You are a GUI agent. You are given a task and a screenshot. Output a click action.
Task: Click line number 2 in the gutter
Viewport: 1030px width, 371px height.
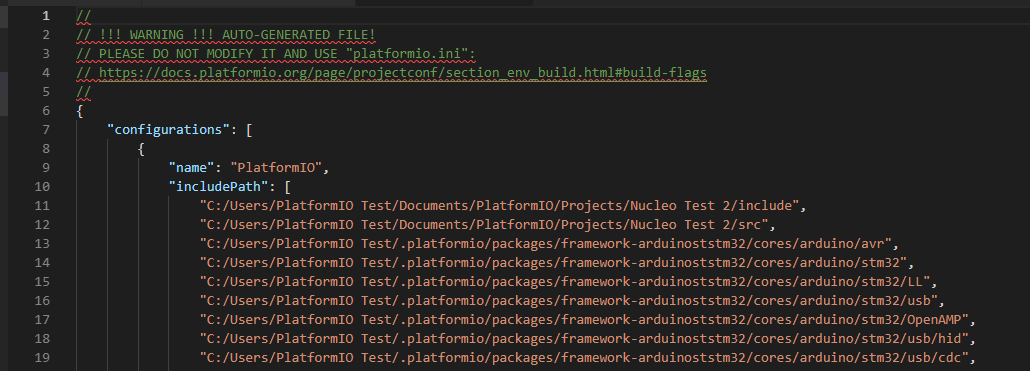46,34
